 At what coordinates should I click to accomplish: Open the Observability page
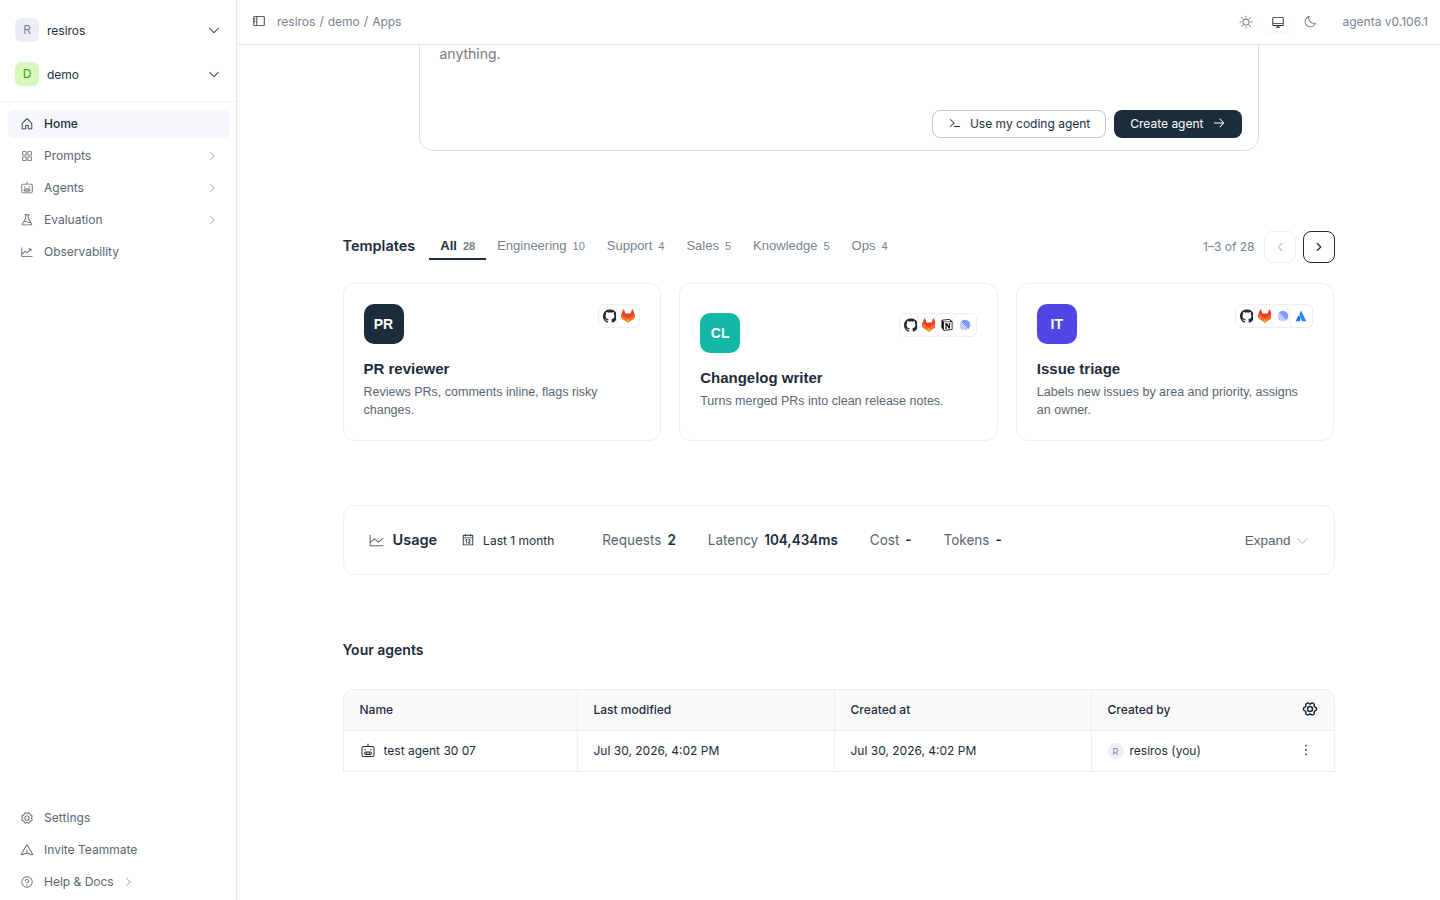click(119, 252)
